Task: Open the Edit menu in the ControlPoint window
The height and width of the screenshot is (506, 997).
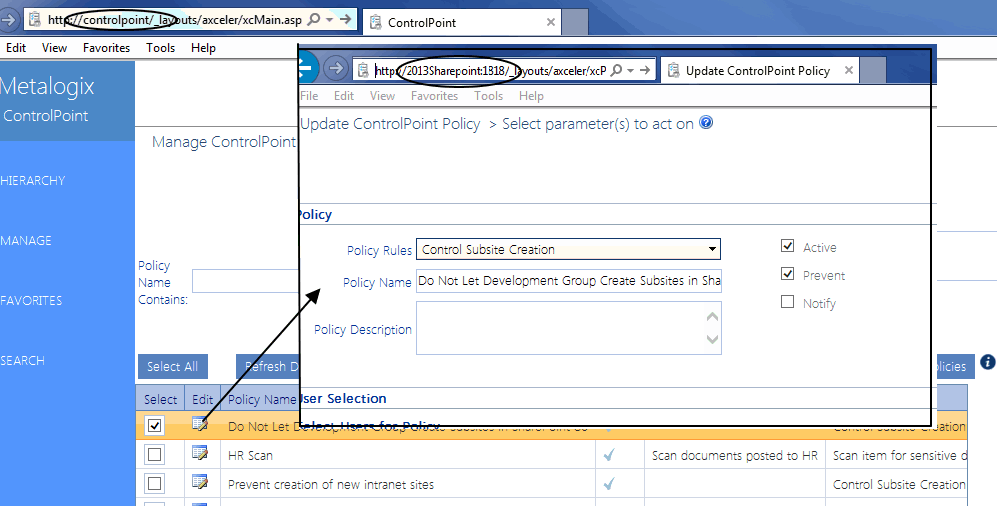Action: coord(16,48)
